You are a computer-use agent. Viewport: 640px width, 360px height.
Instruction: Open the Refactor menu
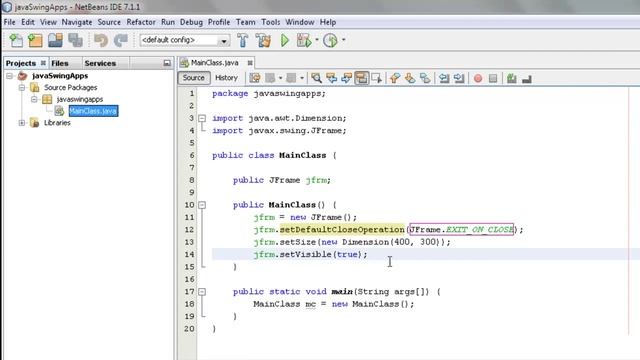(141, 22)
